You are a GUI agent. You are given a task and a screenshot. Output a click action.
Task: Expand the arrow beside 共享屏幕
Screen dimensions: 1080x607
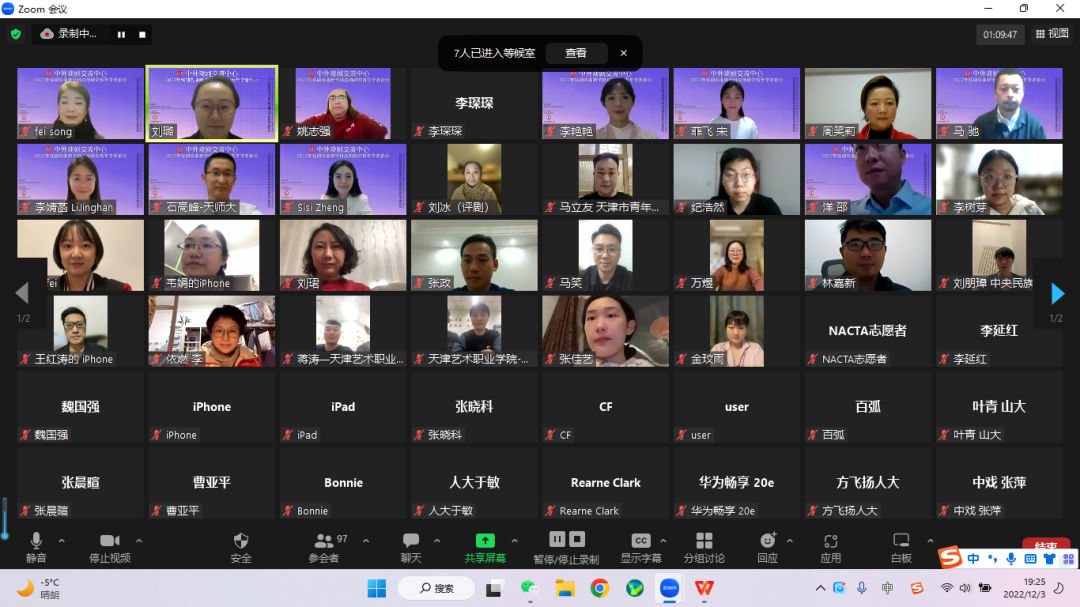click(x=515, y=541)
